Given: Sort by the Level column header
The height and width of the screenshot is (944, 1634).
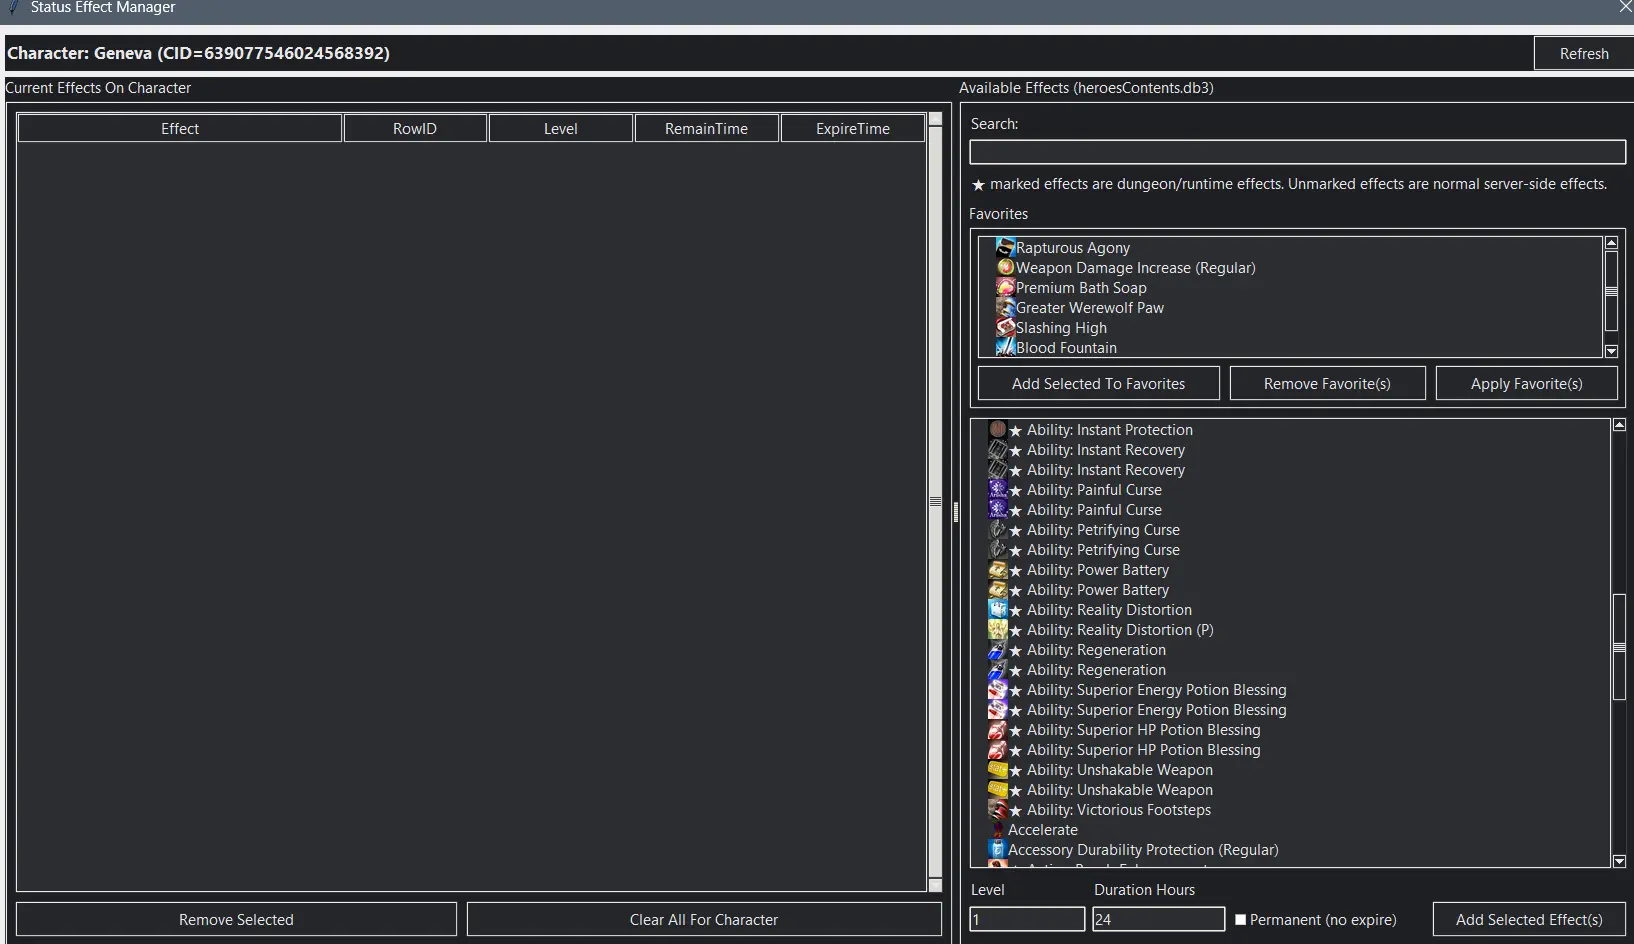Looking at the screenshot, I should coord(561,128).
